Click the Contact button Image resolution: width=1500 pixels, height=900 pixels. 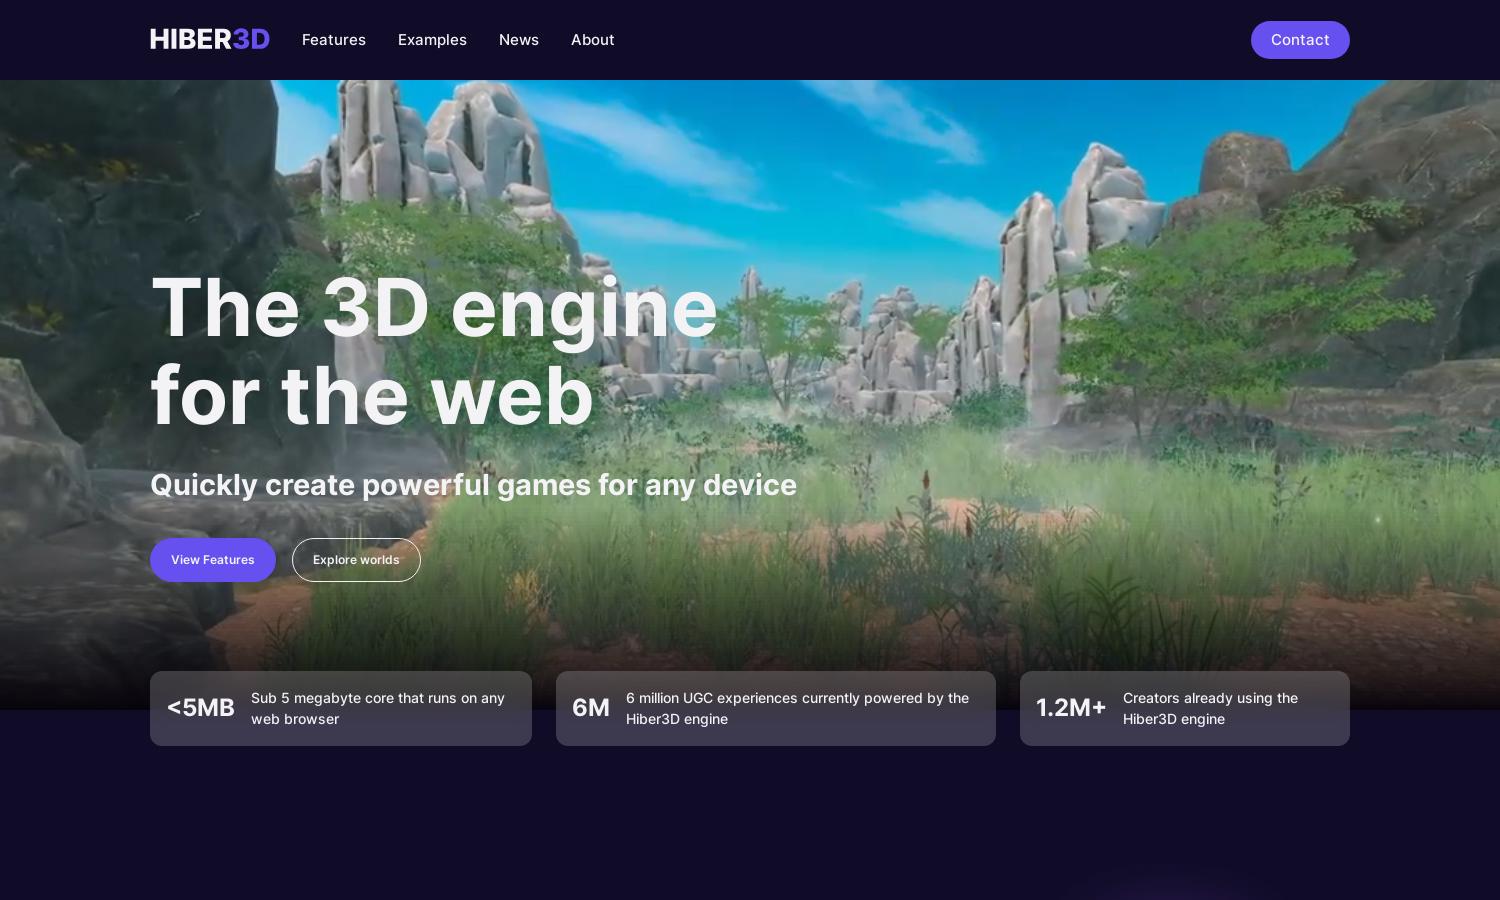coord(1300,40)
